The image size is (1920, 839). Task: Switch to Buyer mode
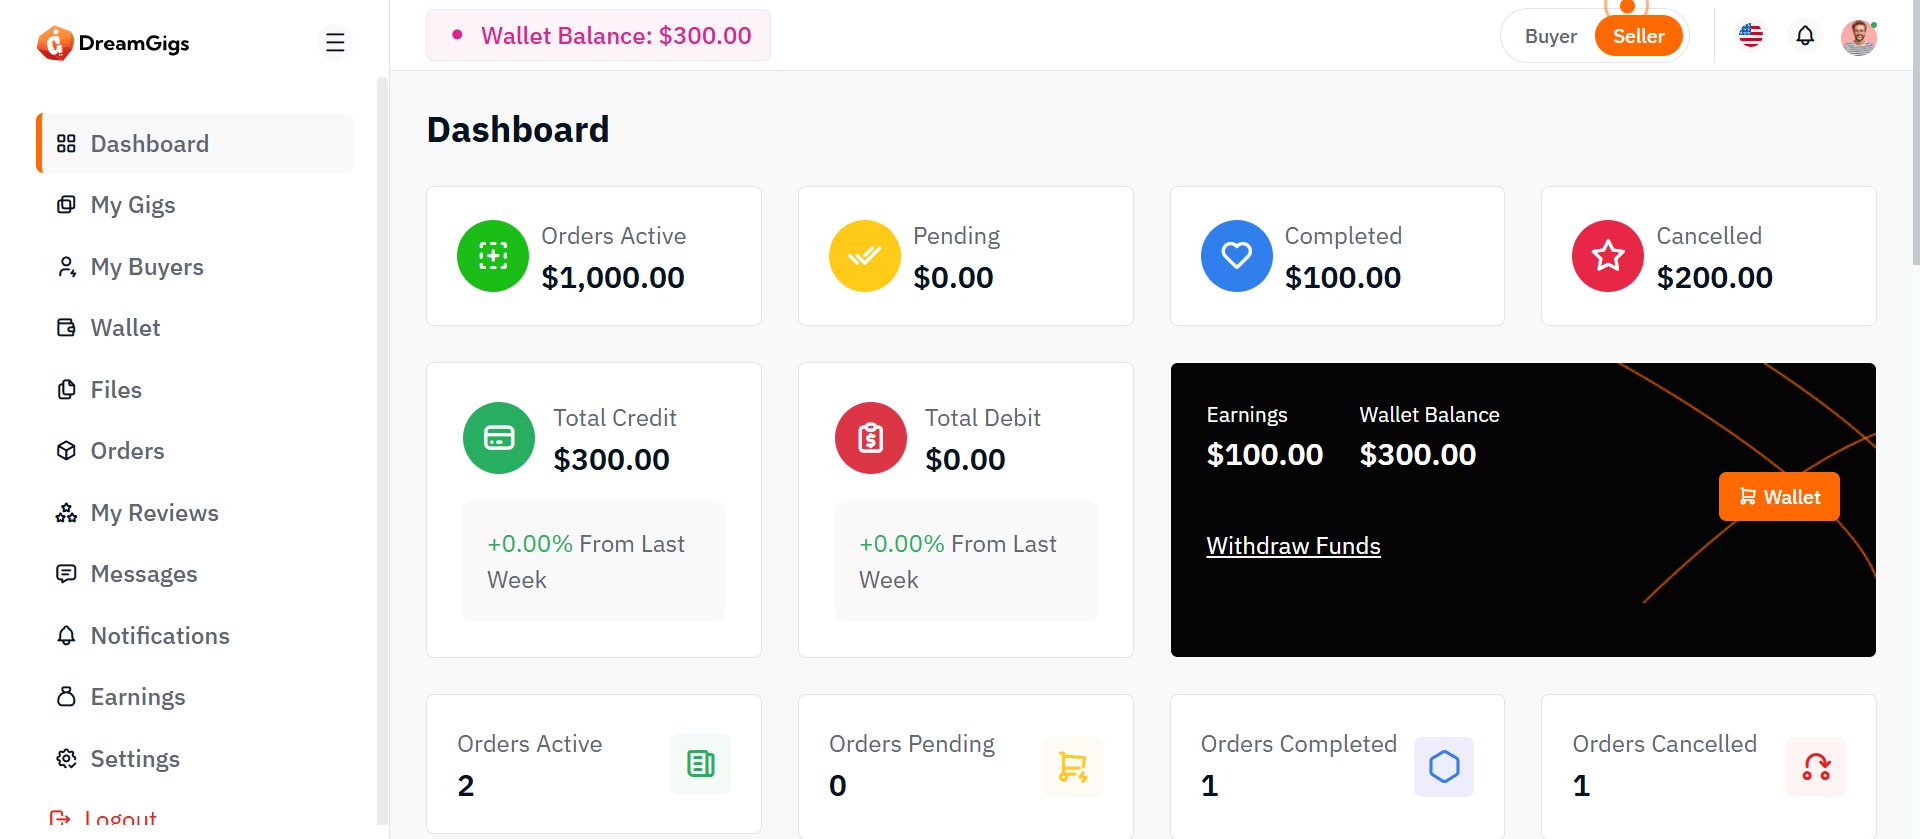(1550, 36)
